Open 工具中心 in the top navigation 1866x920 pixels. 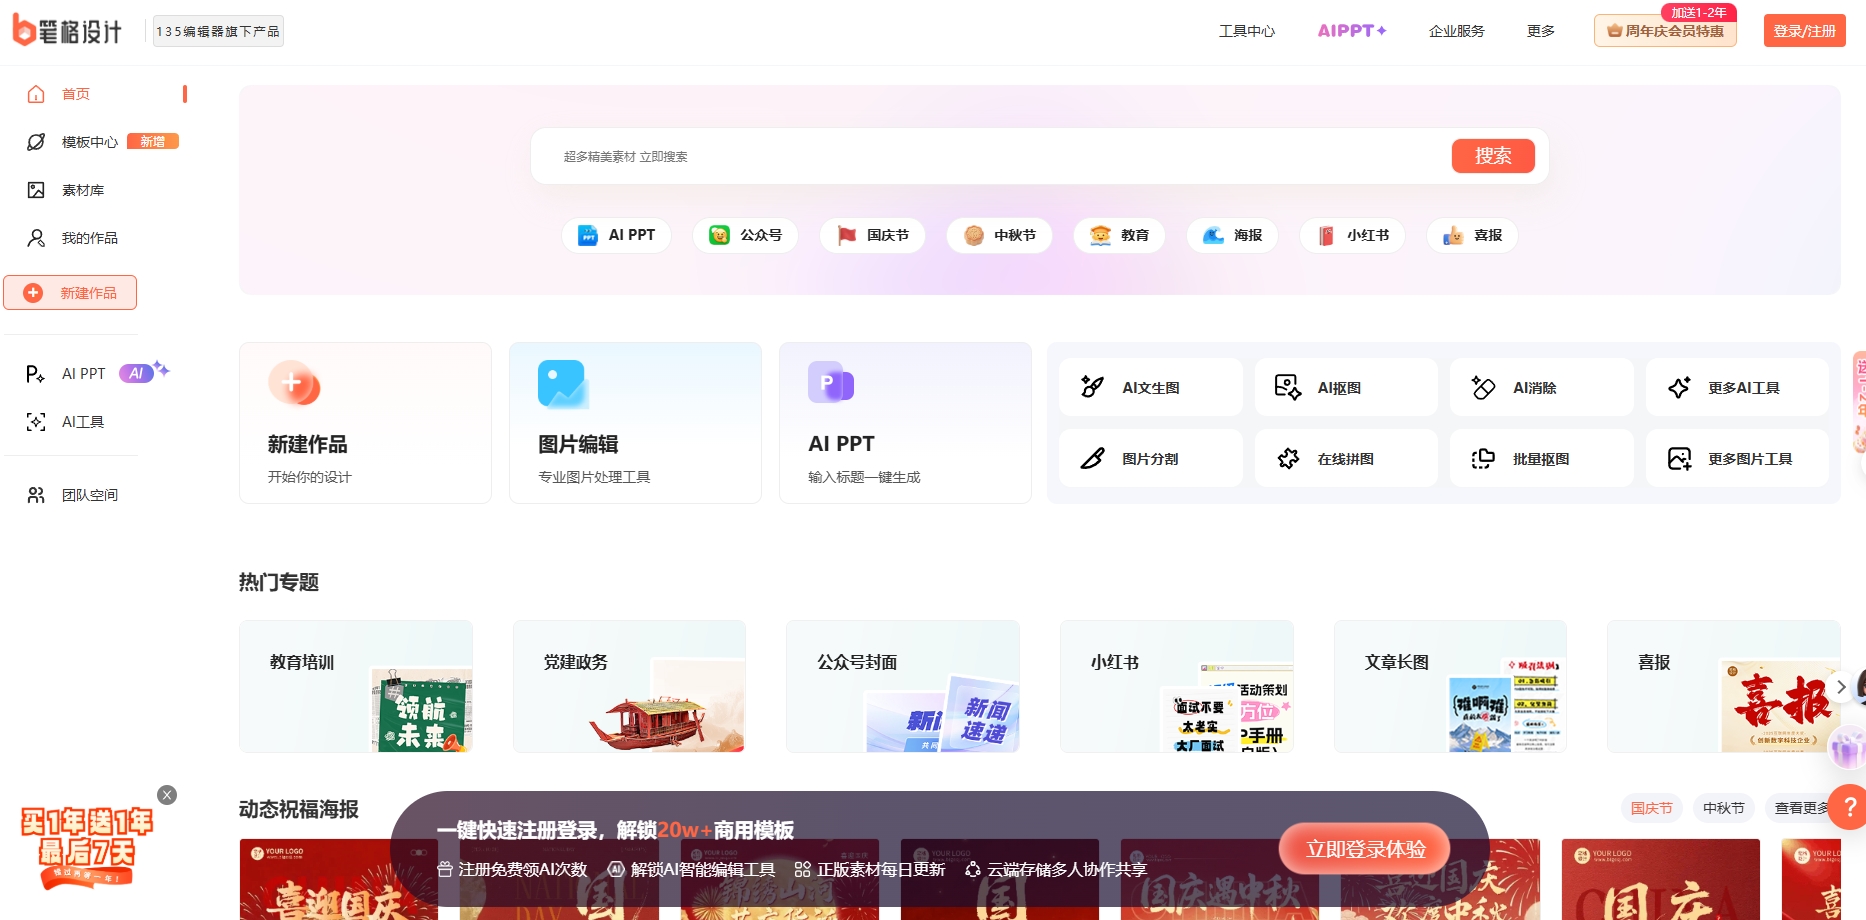1246,31
